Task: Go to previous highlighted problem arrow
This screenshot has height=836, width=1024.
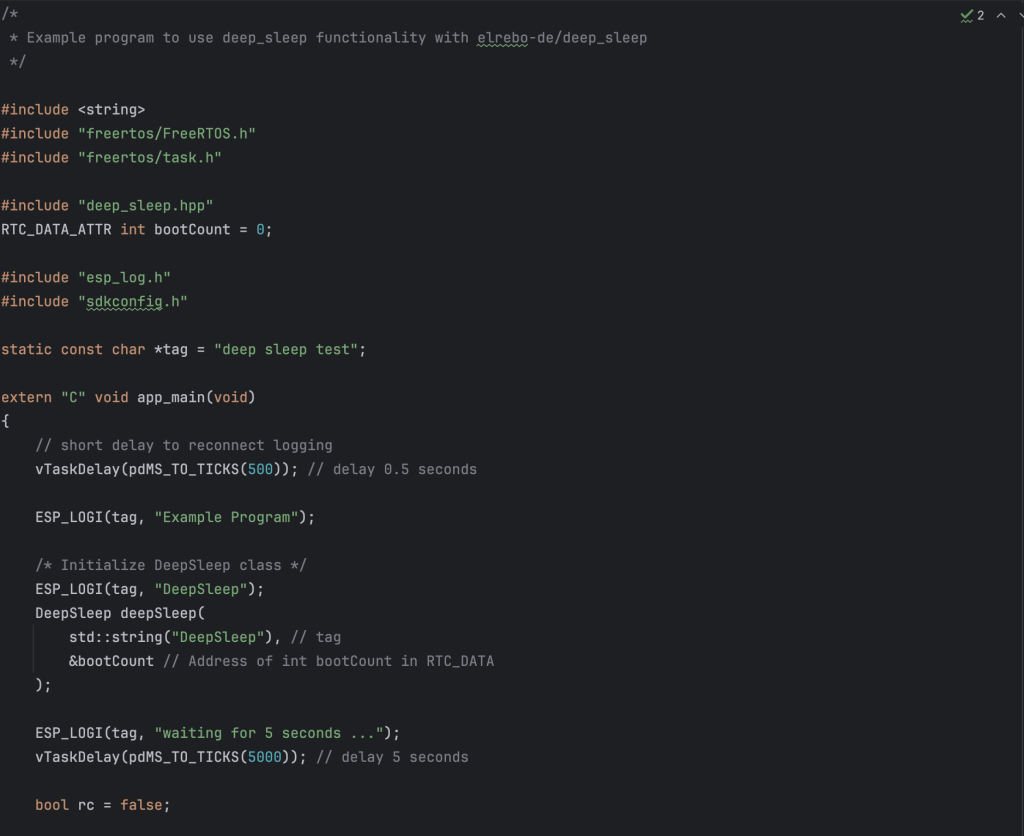Action: click(1000, 15)
